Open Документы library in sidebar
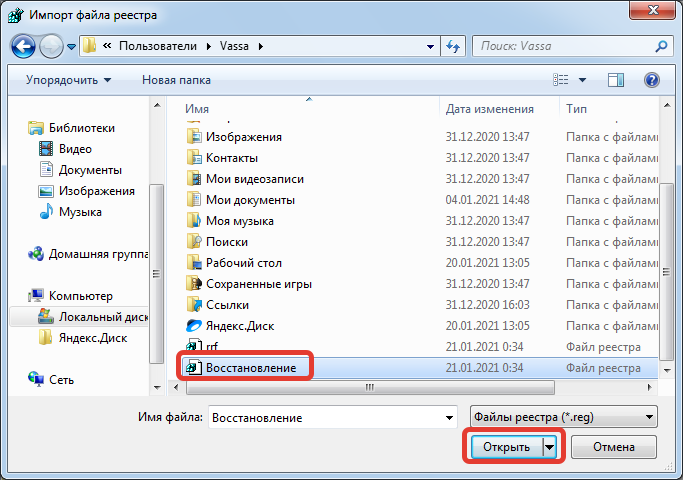Image resolution: width=683 pixels, height=480 pixels. (x=90, y=170)
